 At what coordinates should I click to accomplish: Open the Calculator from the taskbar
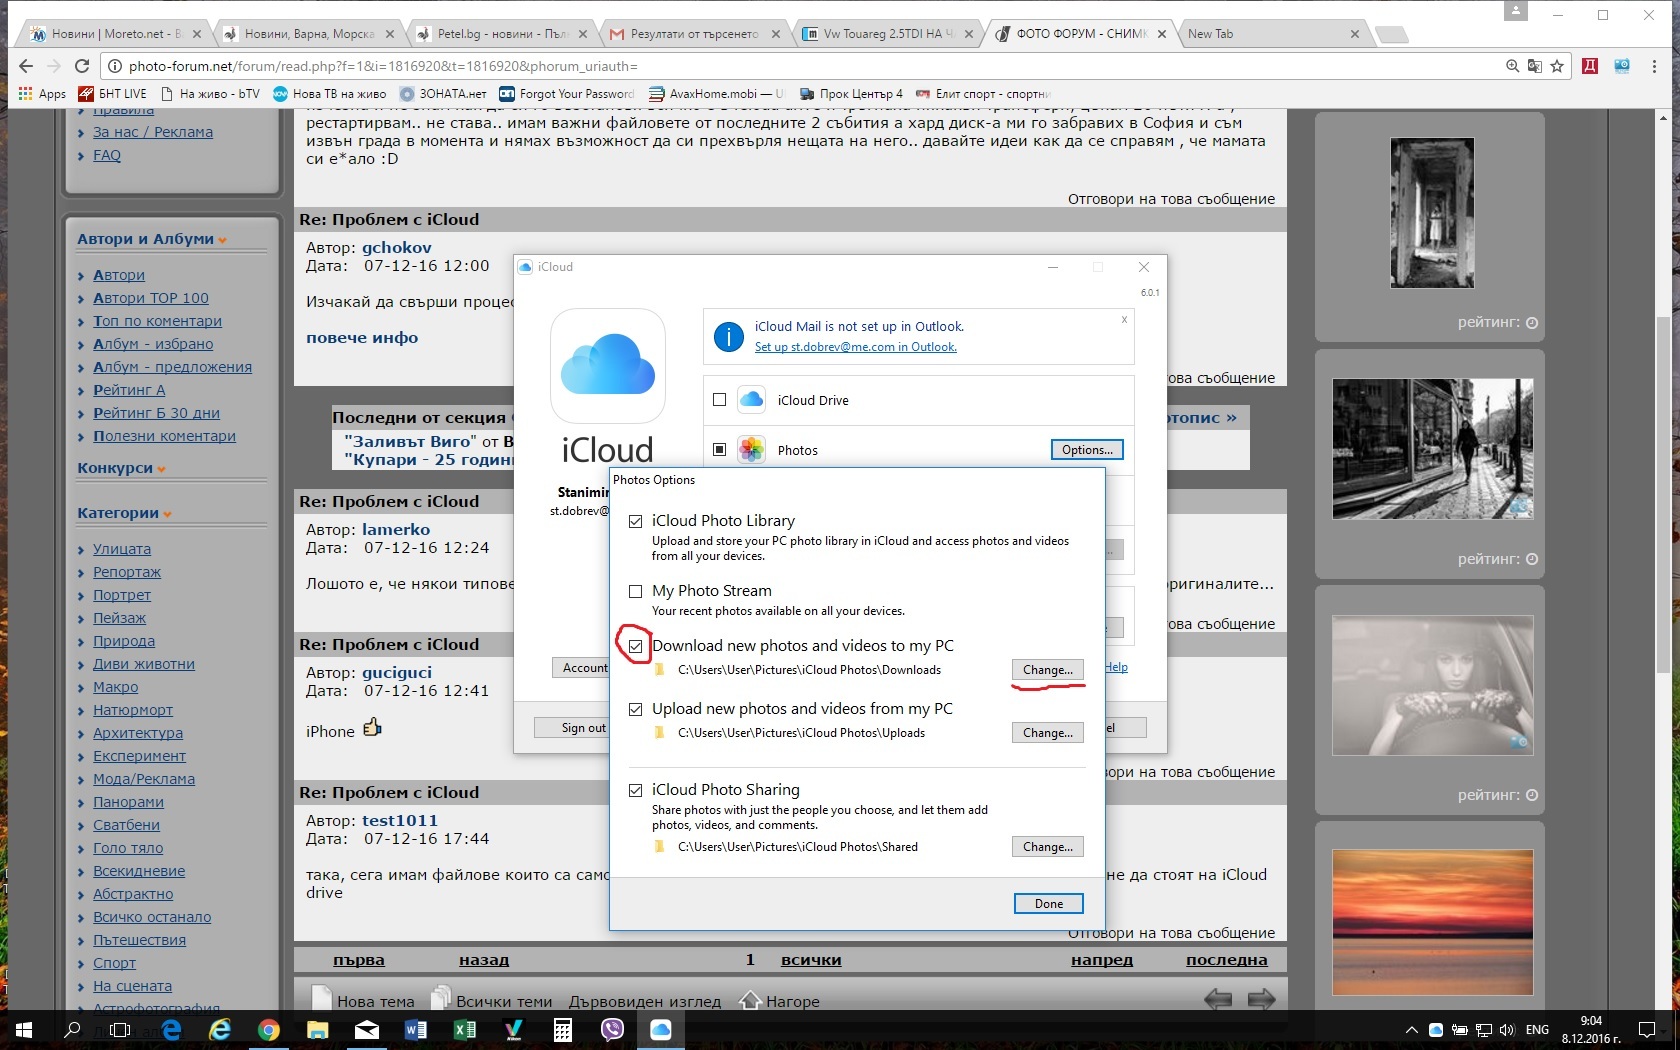click(x=562, y=1029)
